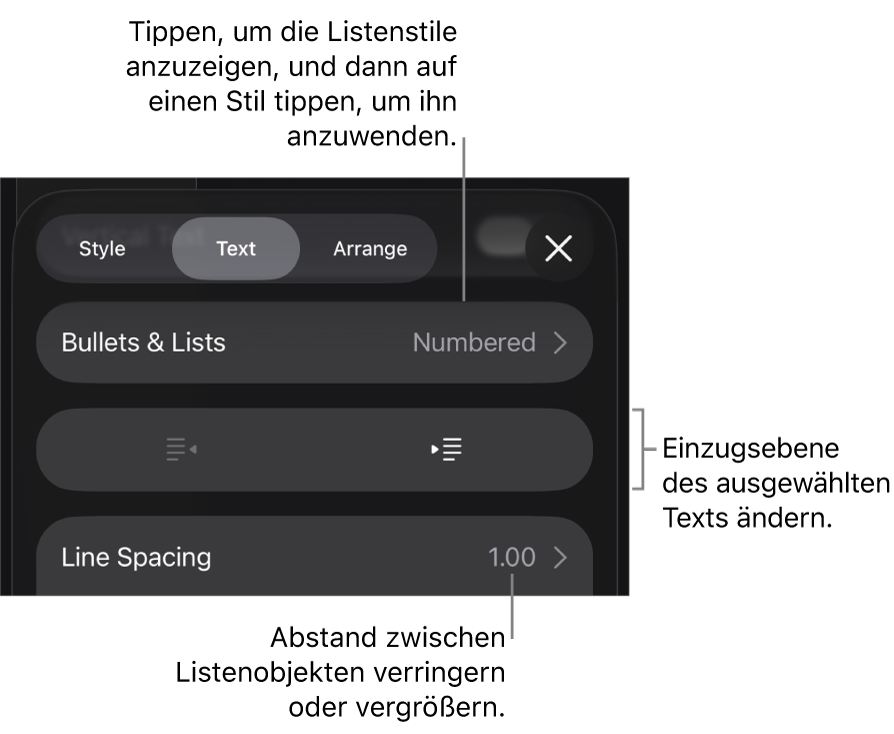Viewport: 894px width, 734px height.
Task: Increase list indent with the indent icon
Action: [x=446, y=450]
